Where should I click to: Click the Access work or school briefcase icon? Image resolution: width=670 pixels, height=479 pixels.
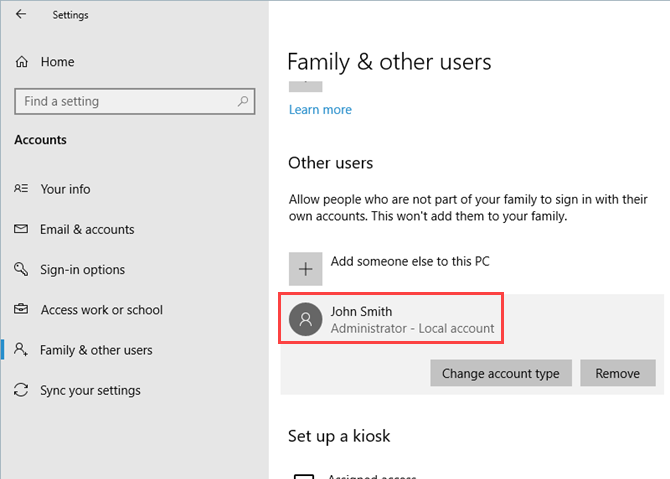tap(21, 310)
